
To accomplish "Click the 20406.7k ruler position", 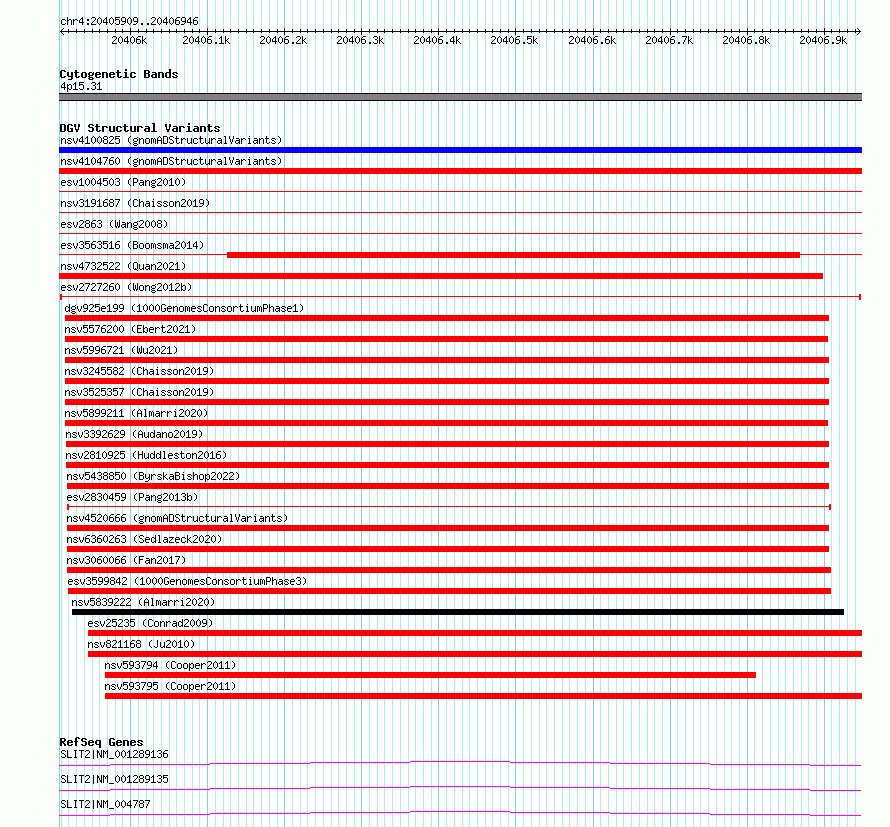I will tap(669, 40).
